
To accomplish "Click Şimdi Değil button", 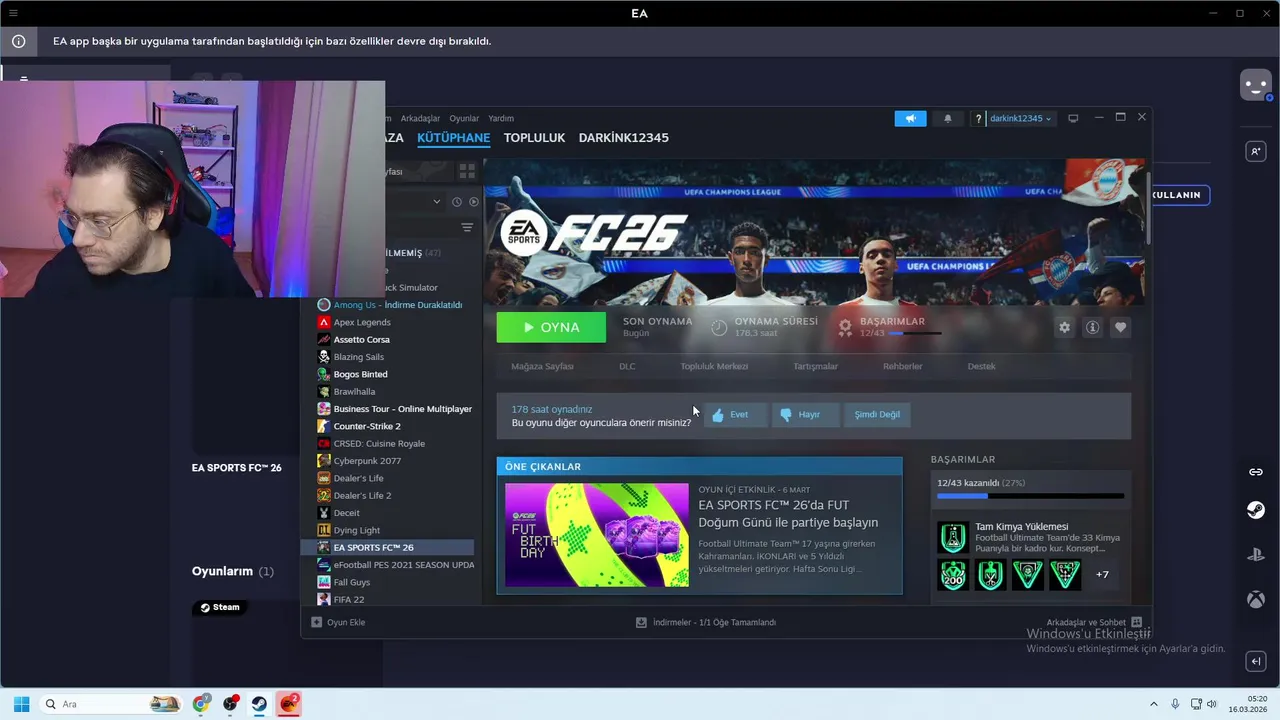I will point(877,415).
